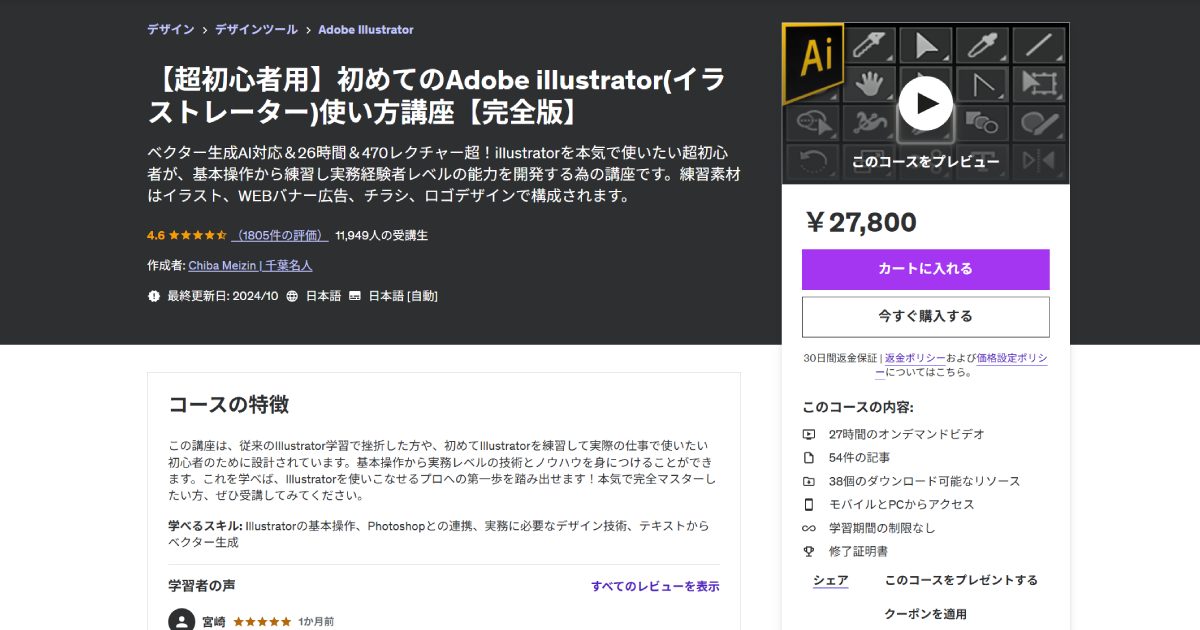Click the シェア share button
The image size is (1200, 630).
[x=830, y=581]
